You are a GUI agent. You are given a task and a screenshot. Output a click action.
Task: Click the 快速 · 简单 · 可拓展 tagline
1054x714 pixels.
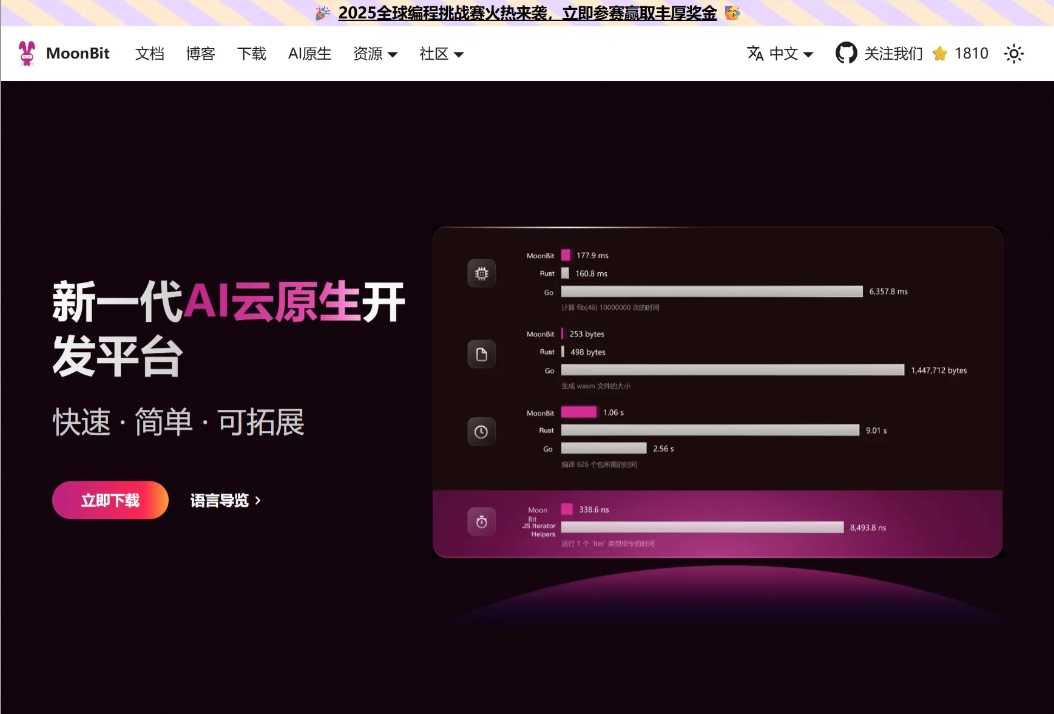179,422
